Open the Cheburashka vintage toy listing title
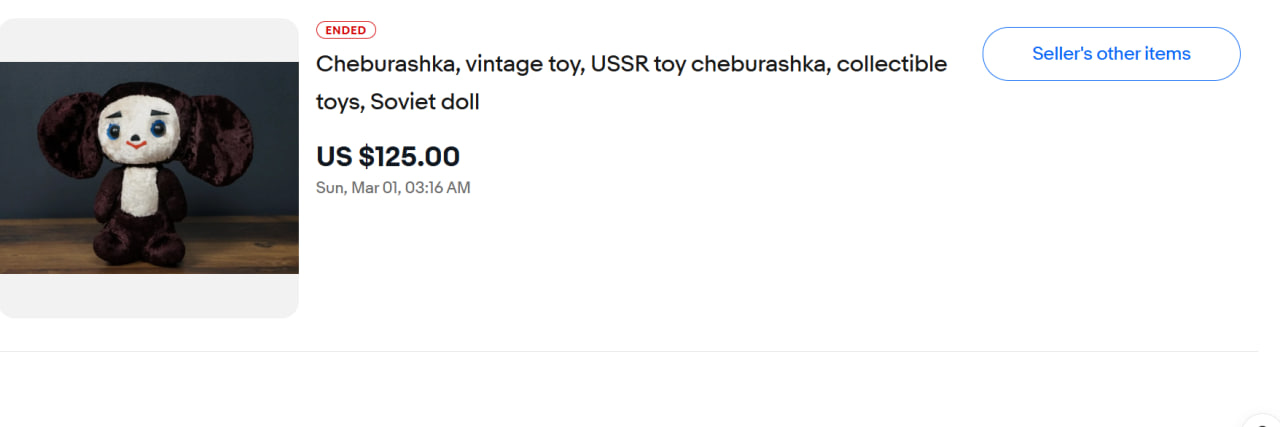The width and height of the screenshot is (1280, 427). [631, 82]
